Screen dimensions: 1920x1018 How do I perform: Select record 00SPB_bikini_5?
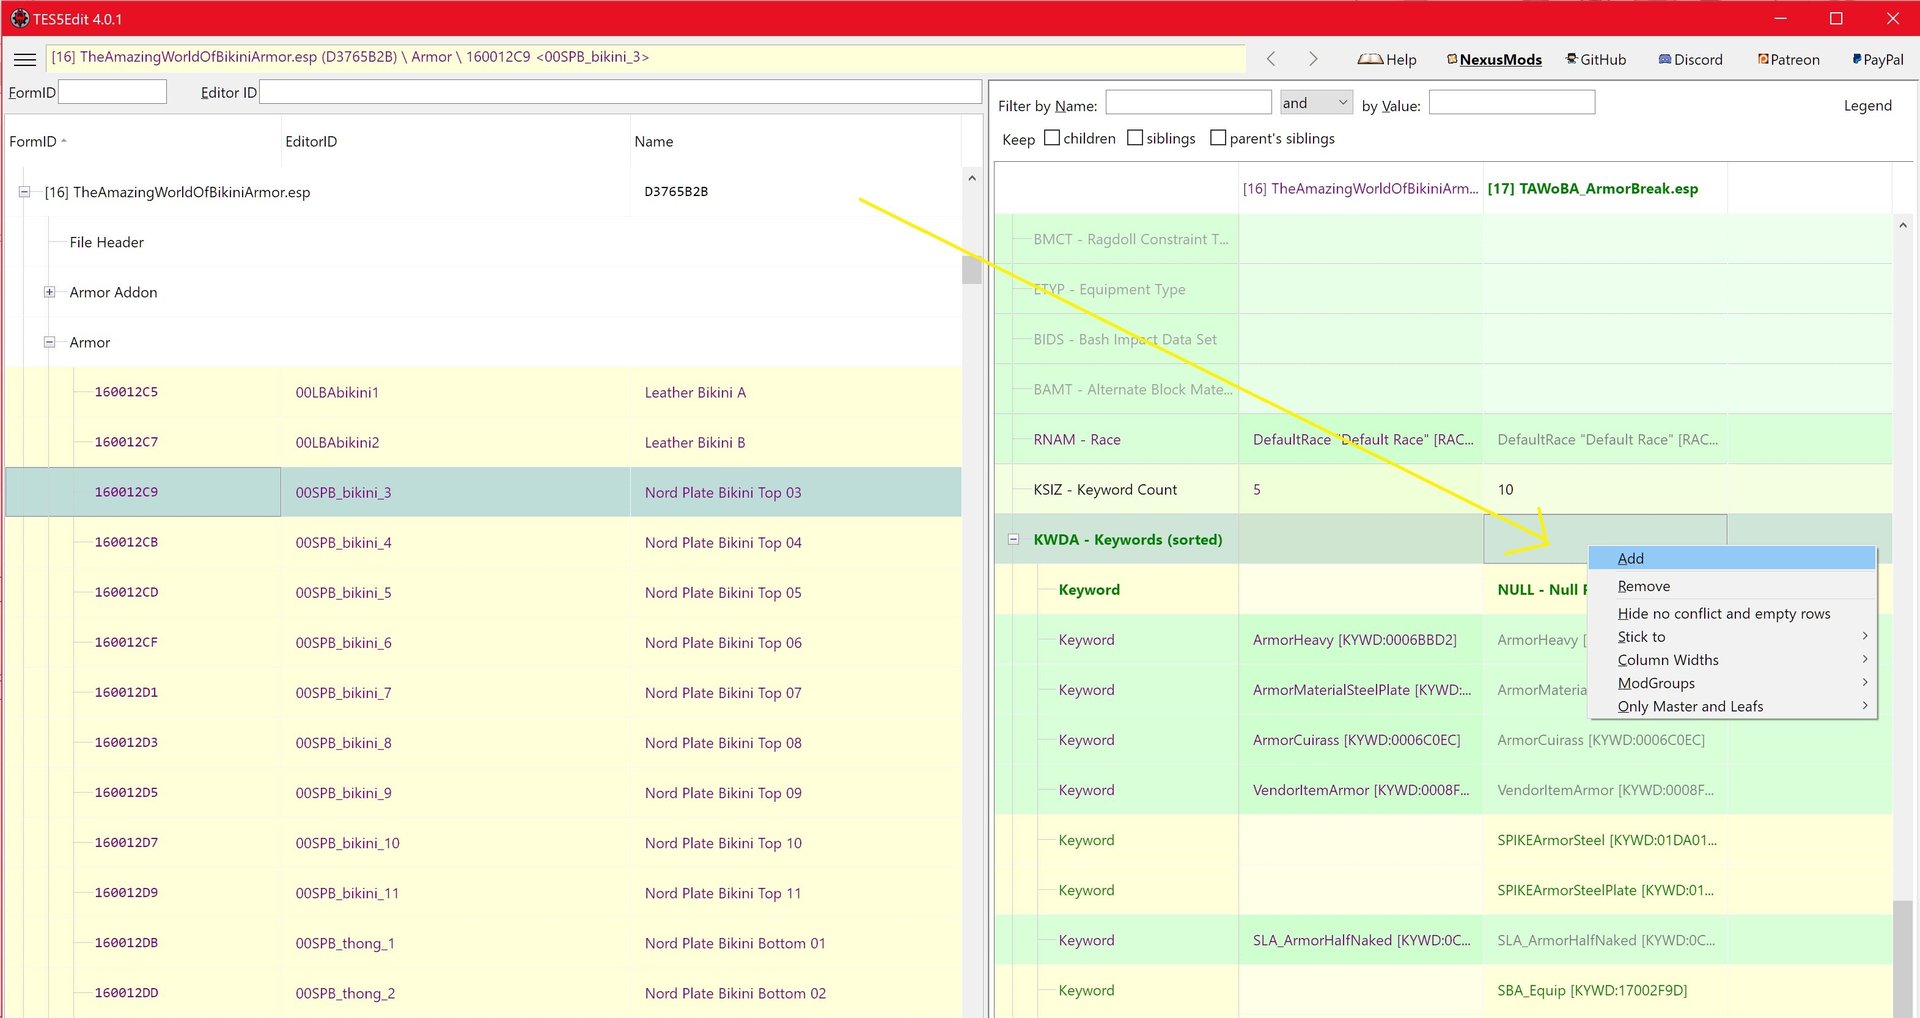tap(343, 592)
